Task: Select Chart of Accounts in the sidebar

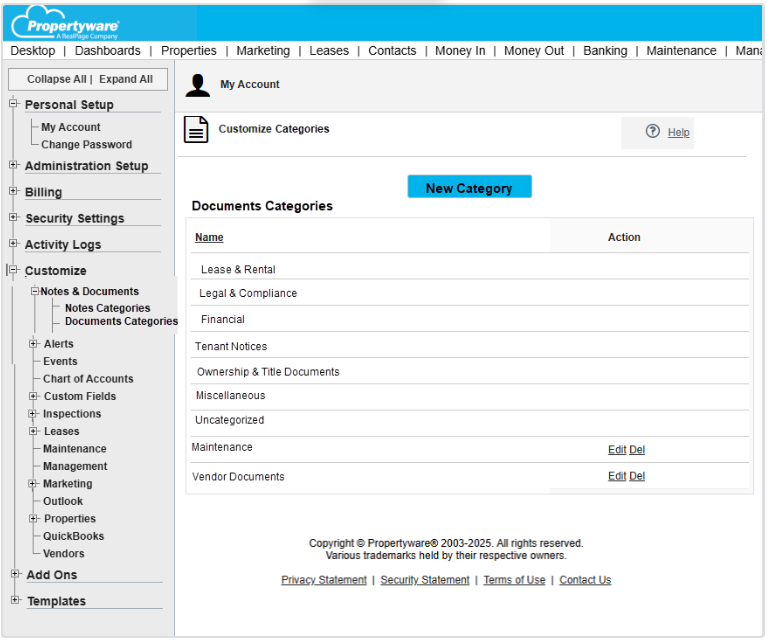Action: 88,379
